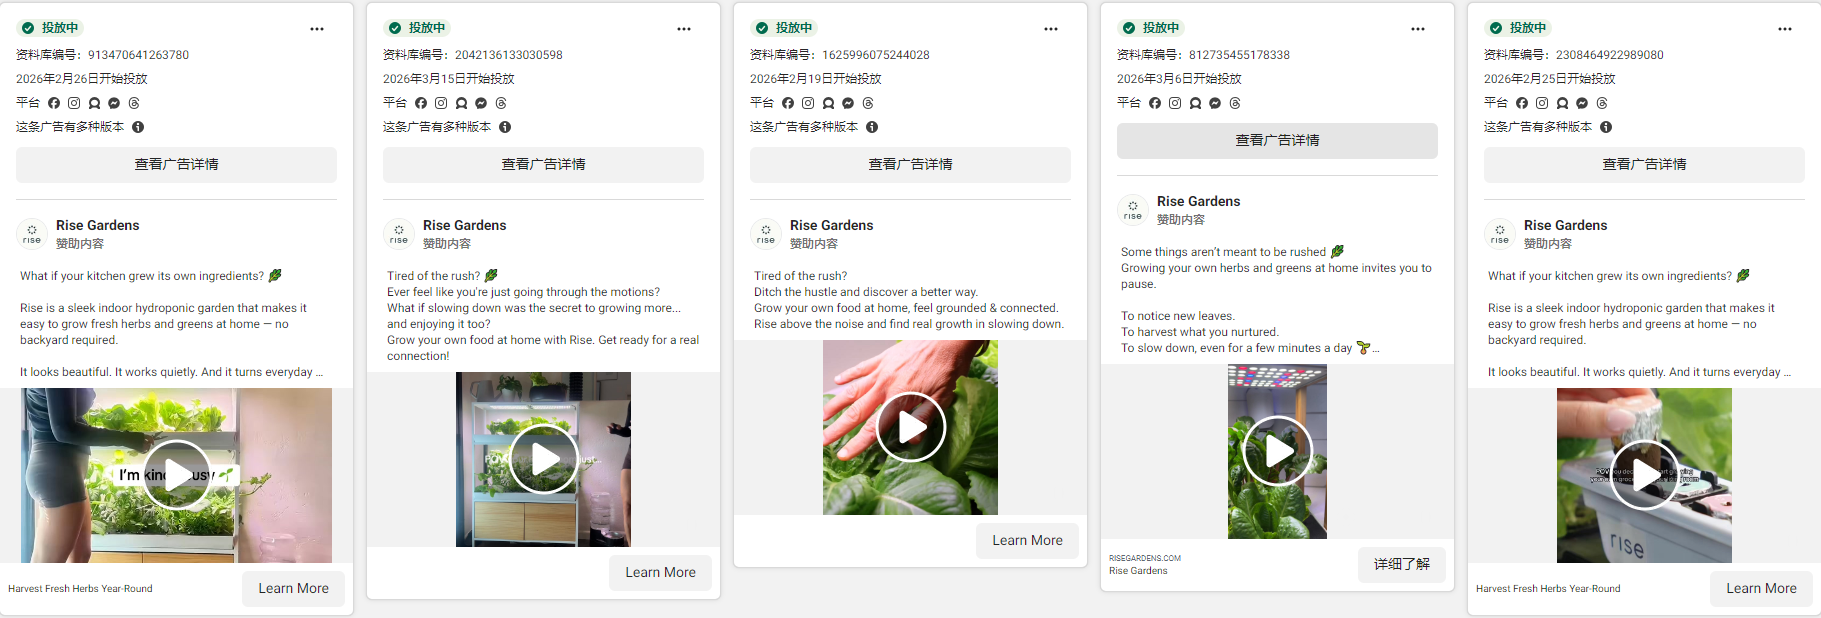Open Rise Gardens page link in ad 2042136133030598
The width and height of the screenshot is (1821, 618).
[465, 226]
